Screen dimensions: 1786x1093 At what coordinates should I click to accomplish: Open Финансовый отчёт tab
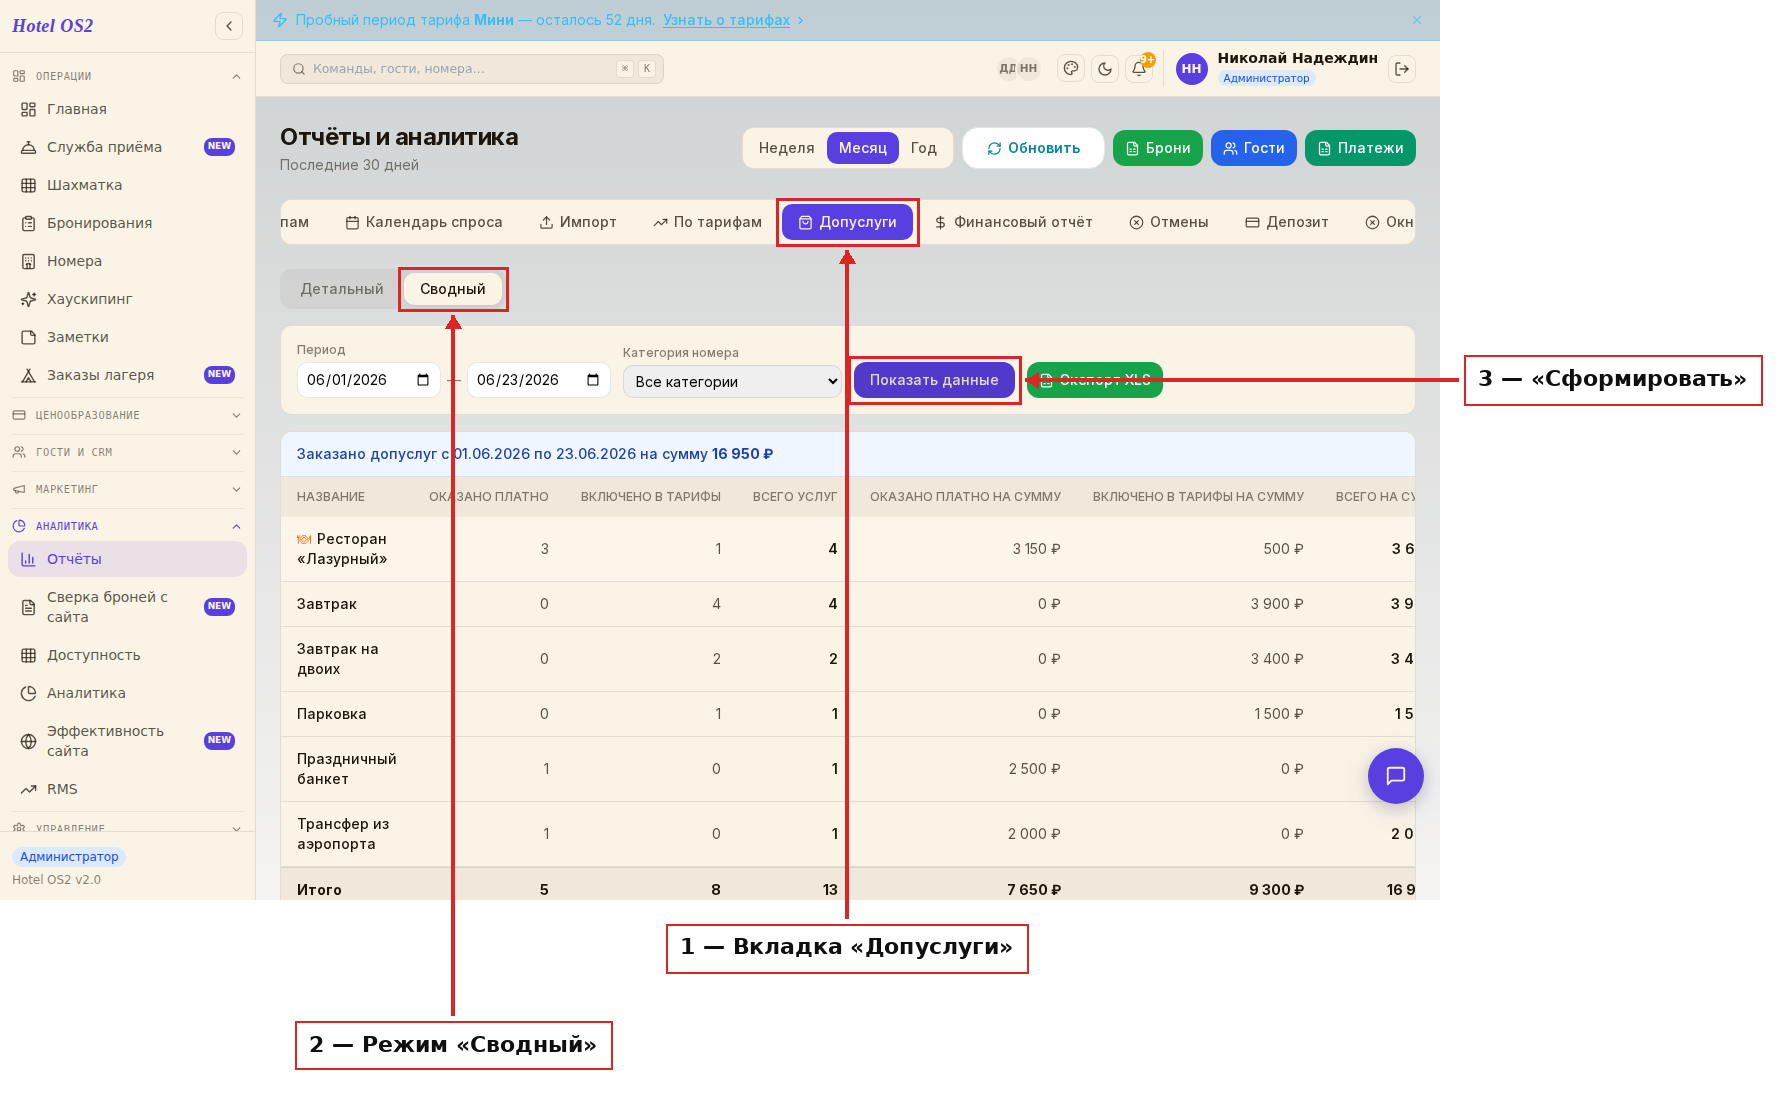click(x=1013, y=222)
